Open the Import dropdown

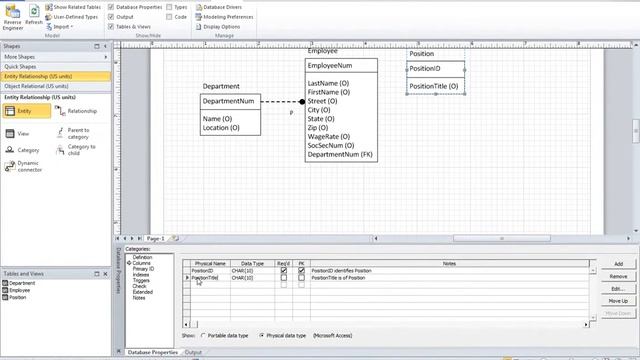tap(60, 27)
